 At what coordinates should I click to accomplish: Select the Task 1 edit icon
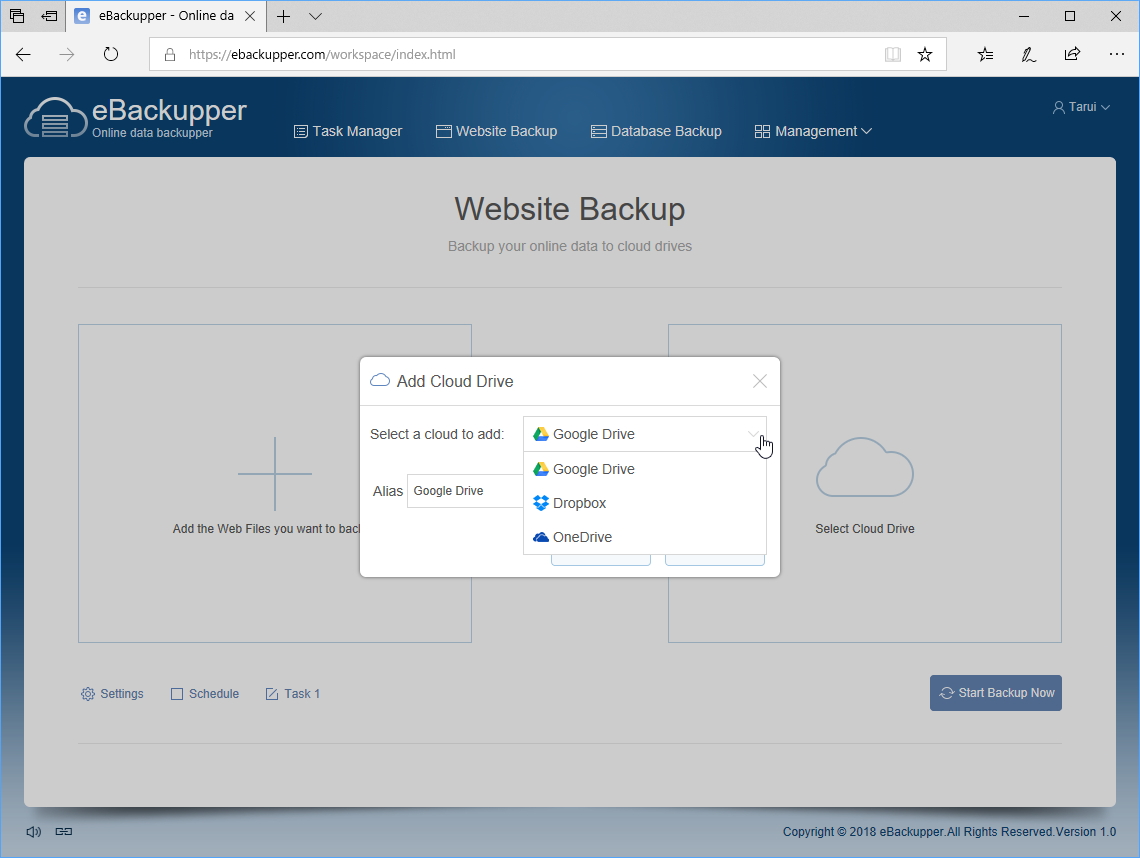270,693
